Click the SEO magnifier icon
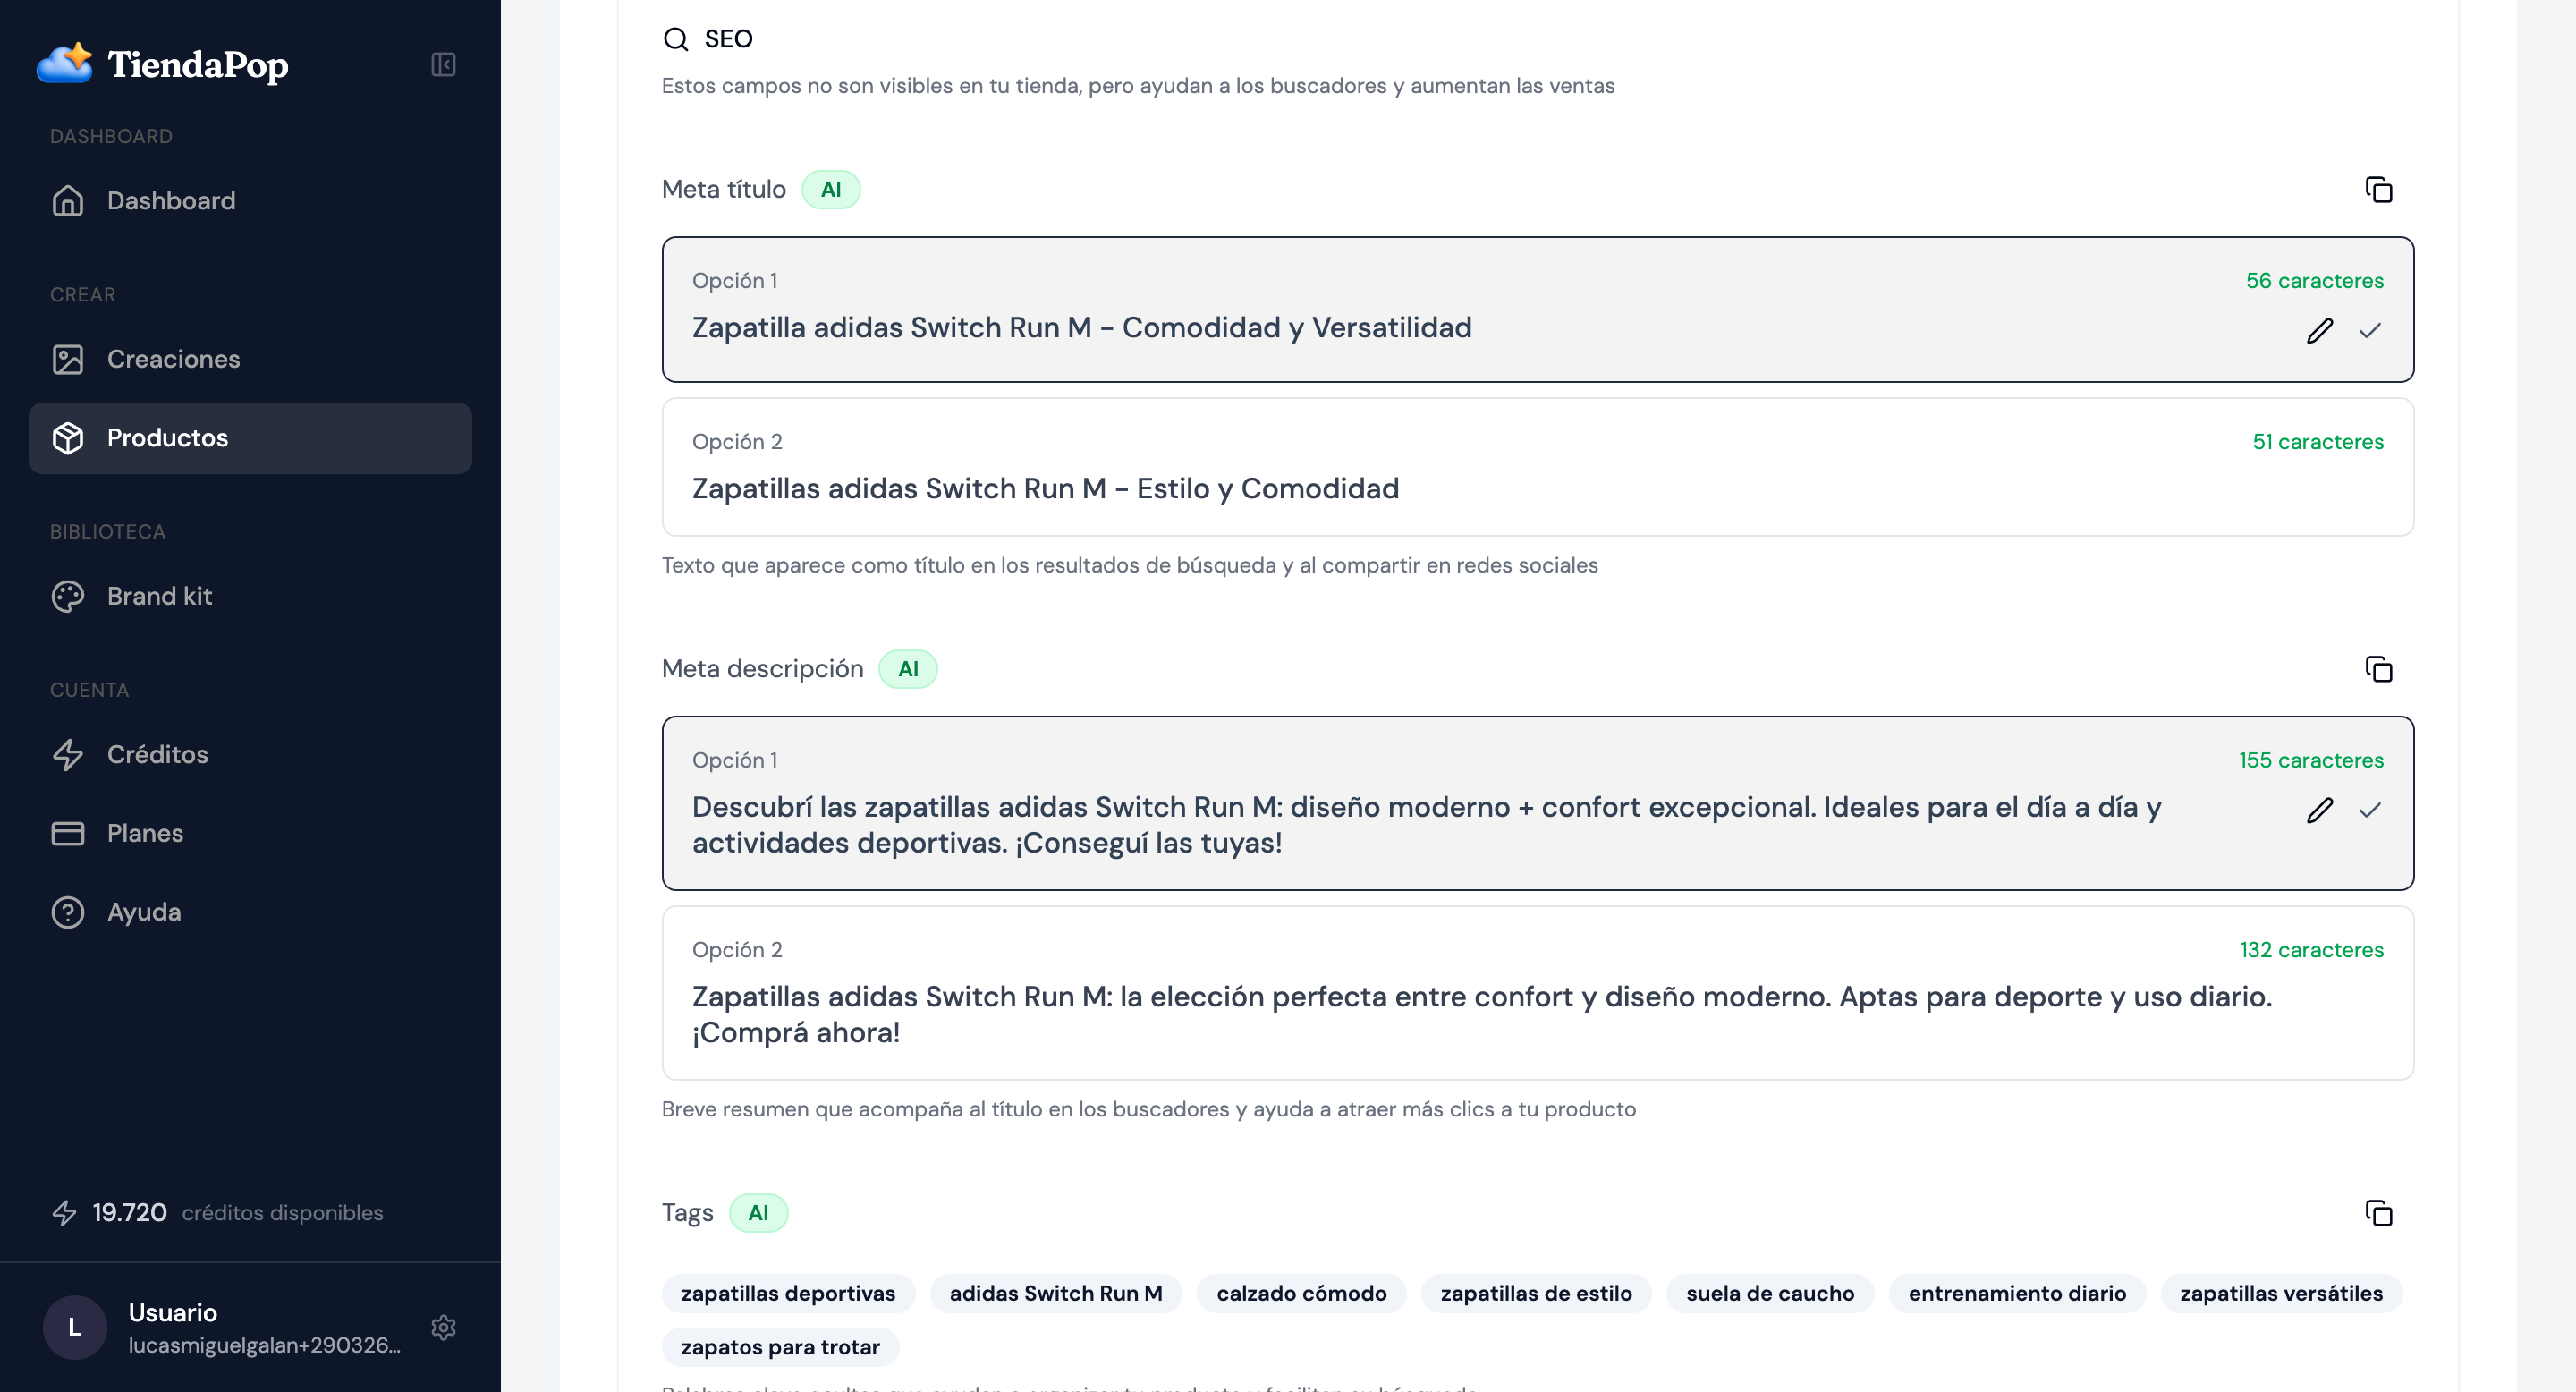Screen dimensions: 2576x1392 [677, 39]
